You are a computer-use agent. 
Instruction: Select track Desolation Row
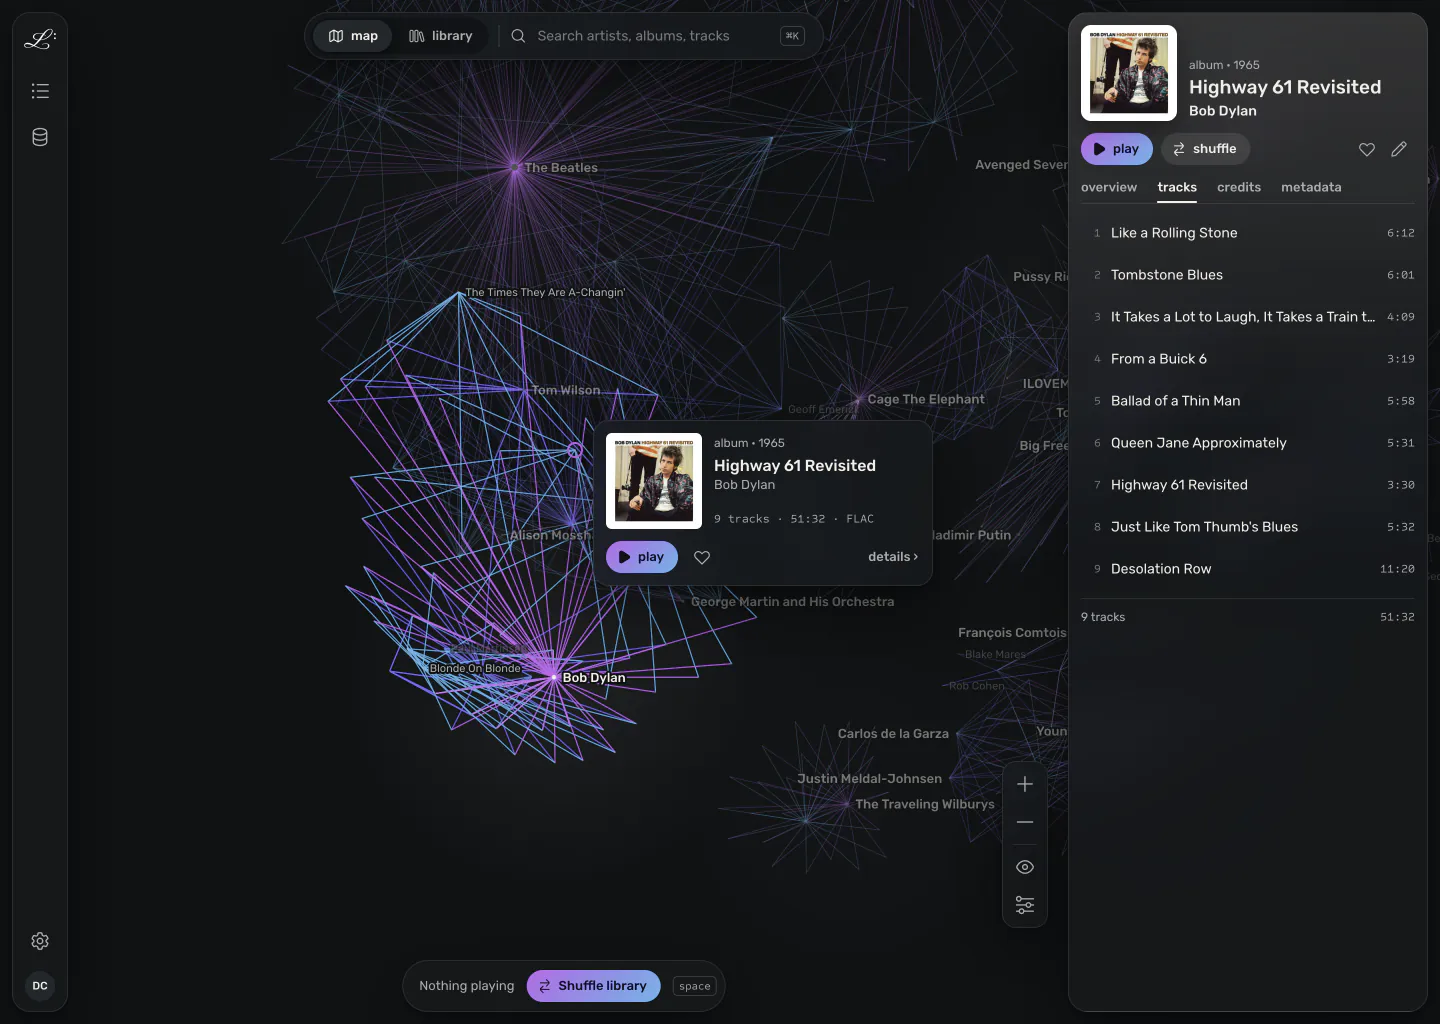point(1248,569)
